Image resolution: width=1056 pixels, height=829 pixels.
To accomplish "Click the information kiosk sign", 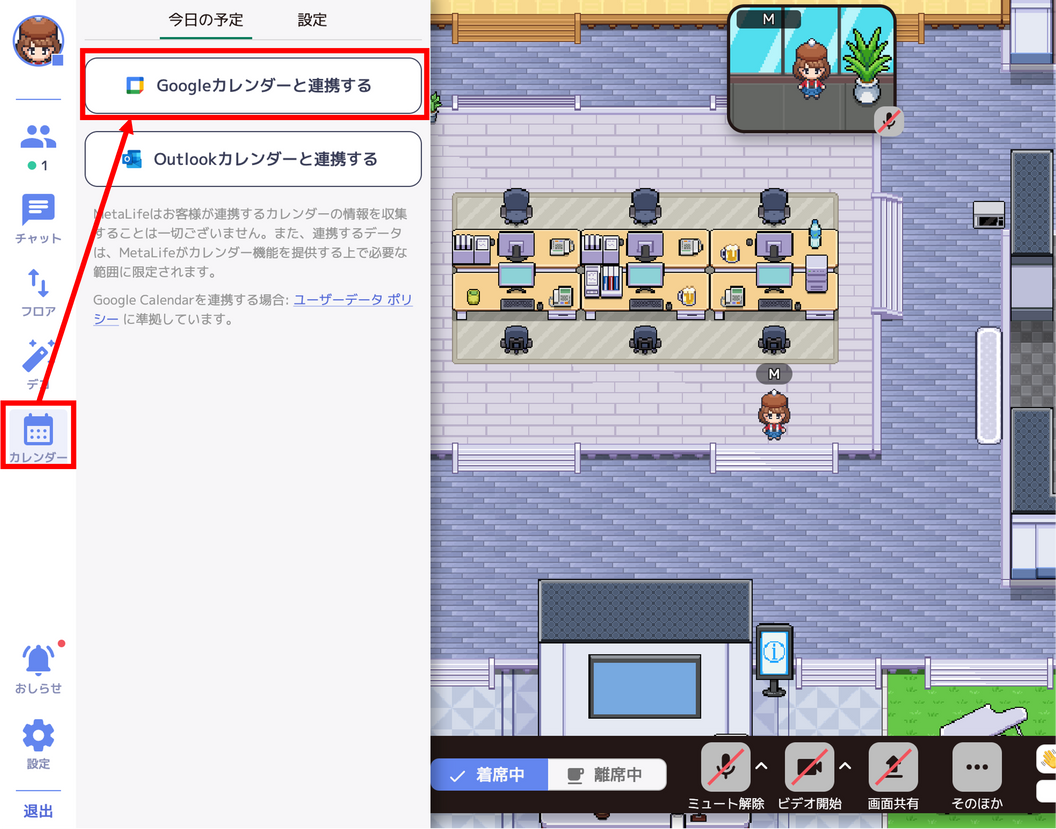I will tap(774, 659).
